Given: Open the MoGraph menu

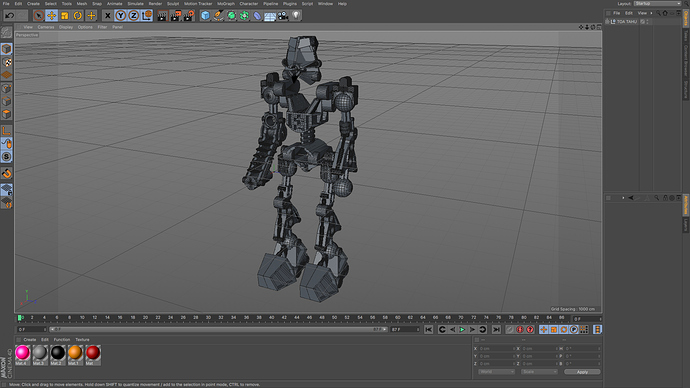Looking at the screenshot, I should (226, 4).
